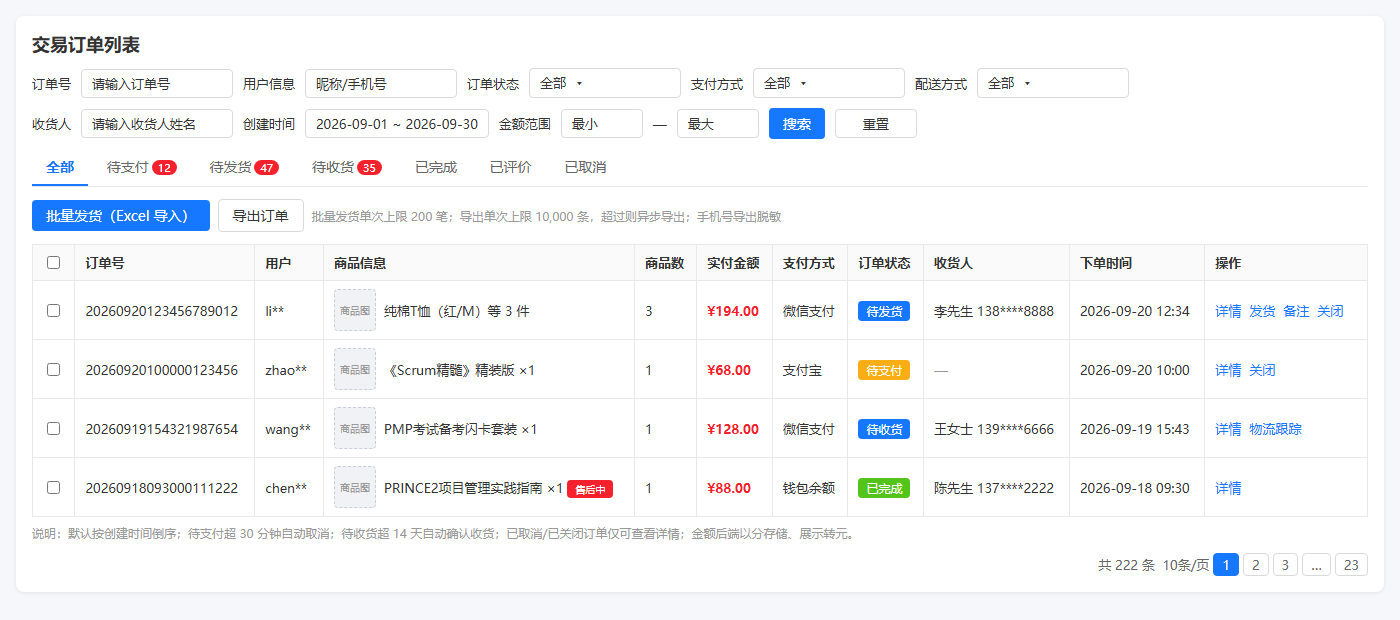The image size is (1400, 620).
Task: Click recipient 陈先生 137****2222
Action: (994, 488)
